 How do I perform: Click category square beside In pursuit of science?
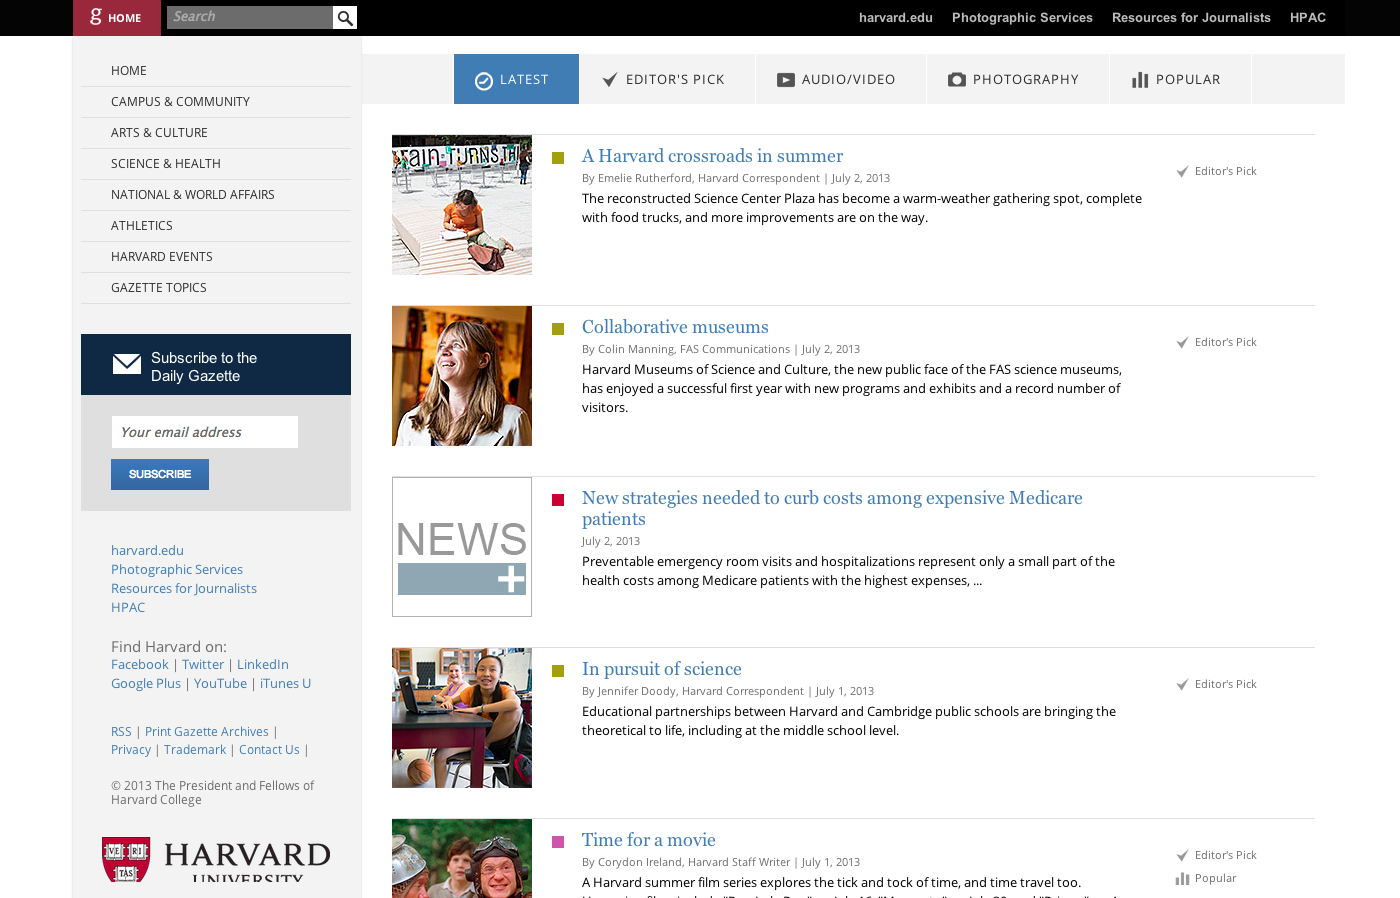pyautogui.click(x=558, y=671)
